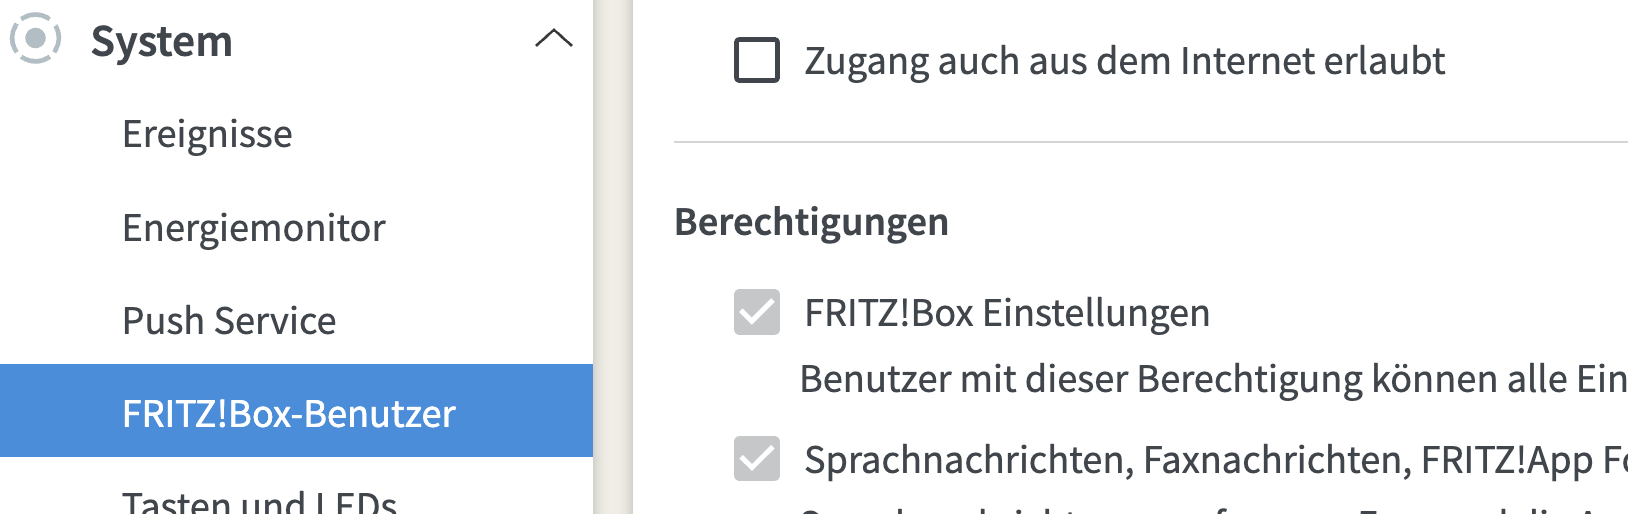Open the Ereignisse page
Image resolution: width=1628 pixels, height=514 pixels.
pos(207,134)
